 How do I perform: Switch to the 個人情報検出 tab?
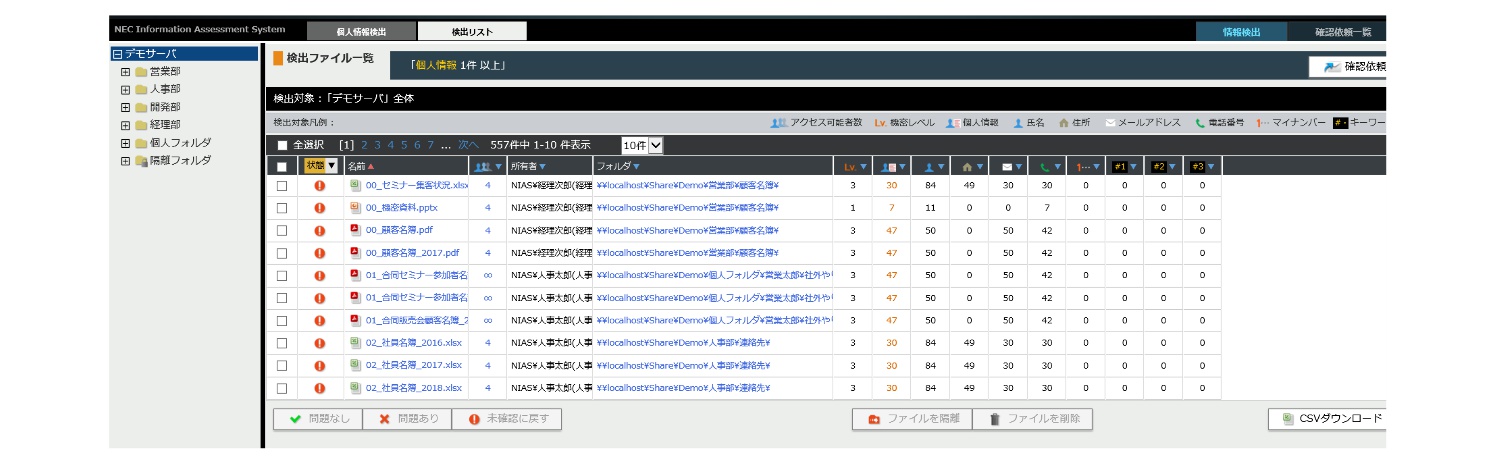tap(361, 32)
